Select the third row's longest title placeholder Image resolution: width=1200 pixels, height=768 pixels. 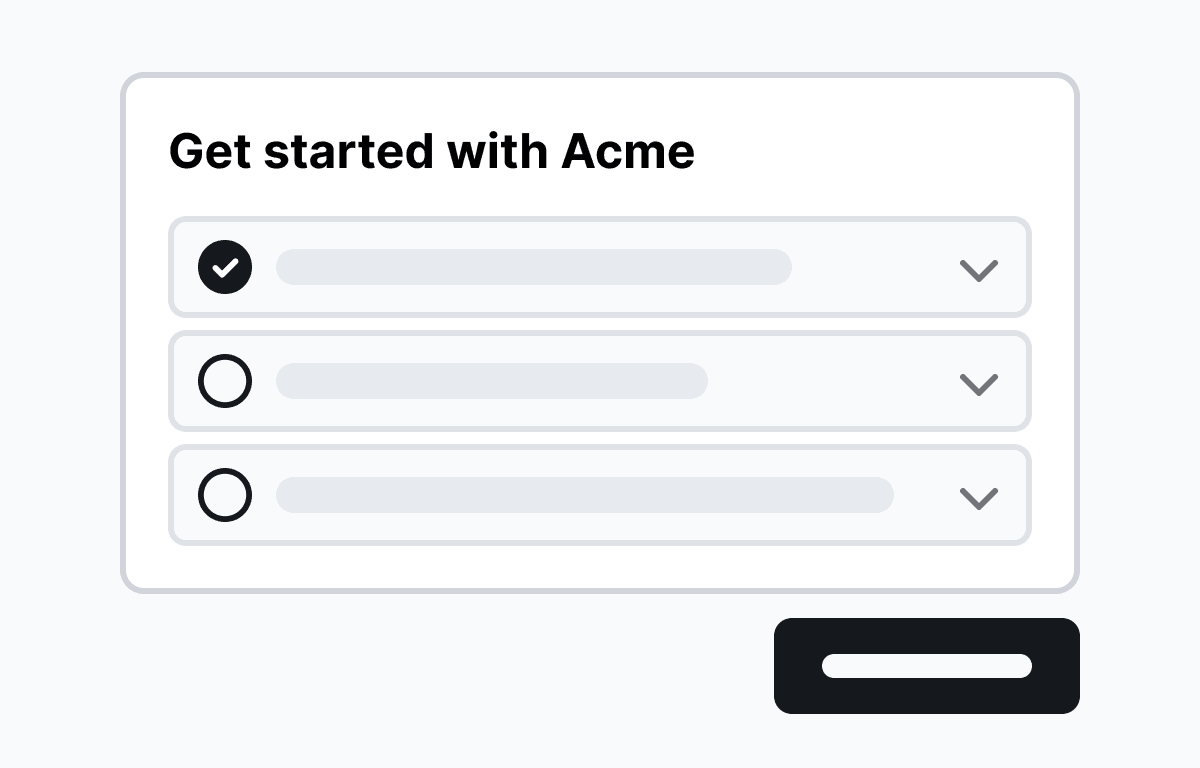tap(584, 495)
